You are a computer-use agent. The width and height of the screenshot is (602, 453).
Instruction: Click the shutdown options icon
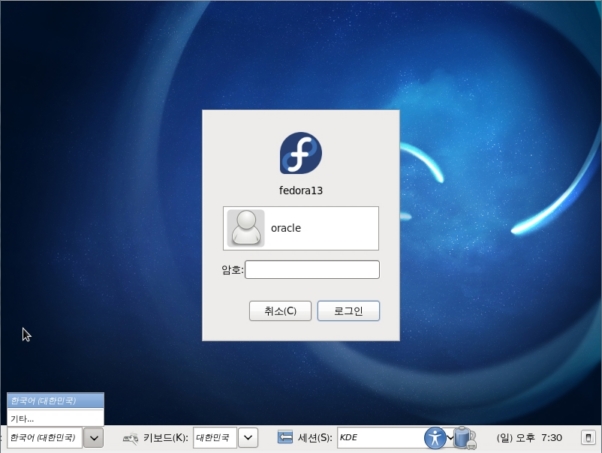click(588, 438)
